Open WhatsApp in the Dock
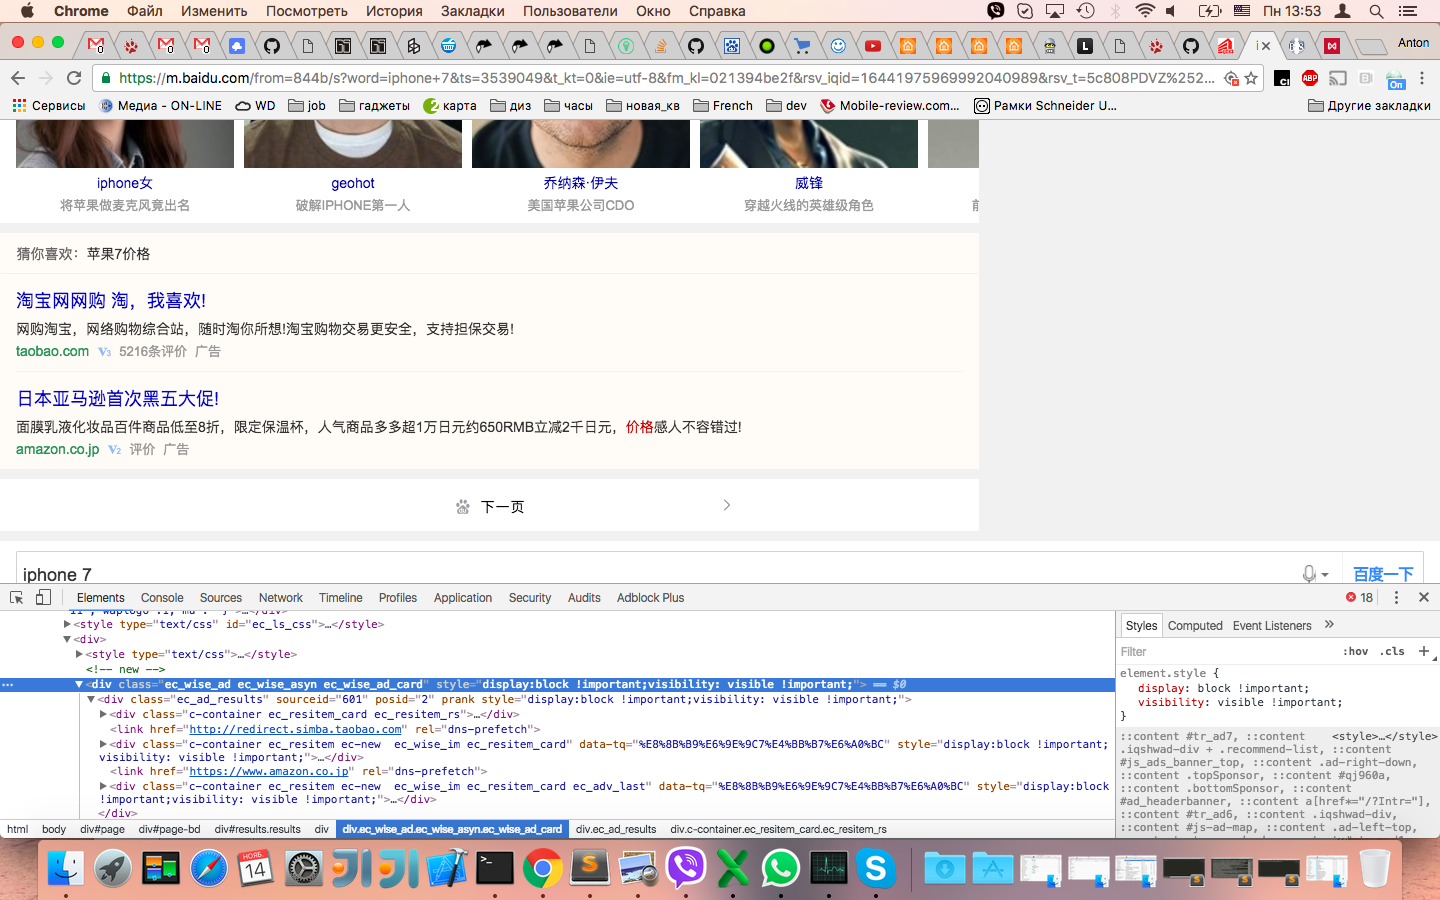 [x=780, y=868]
